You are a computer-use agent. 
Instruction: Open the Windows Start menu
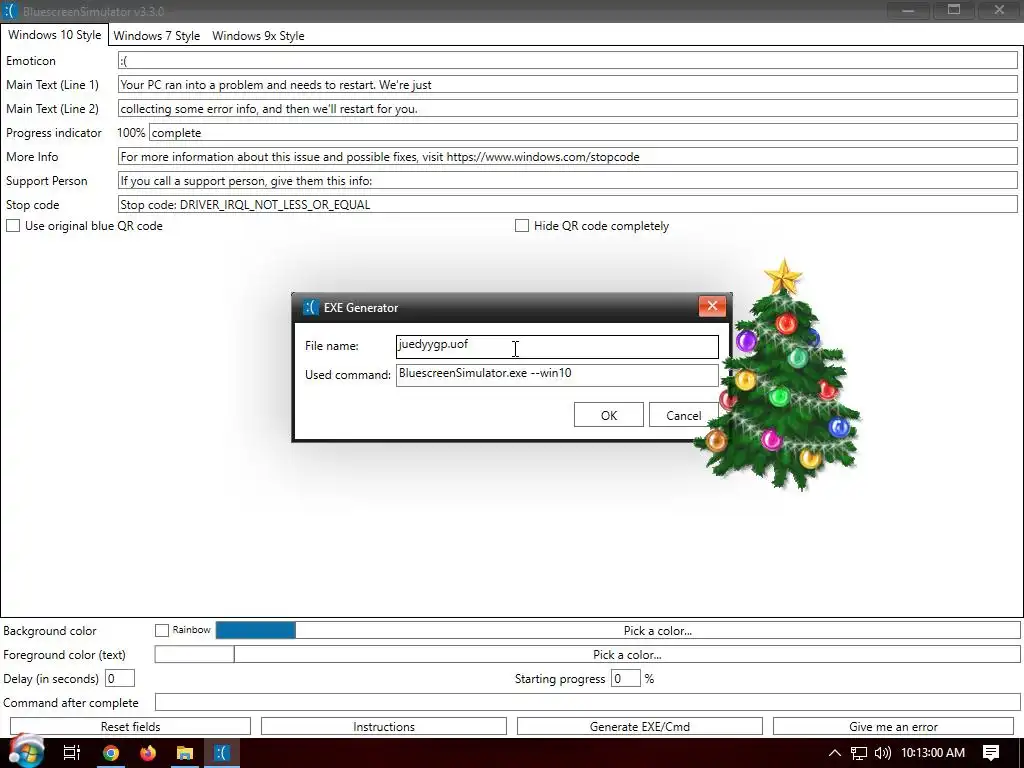[25, 752]
